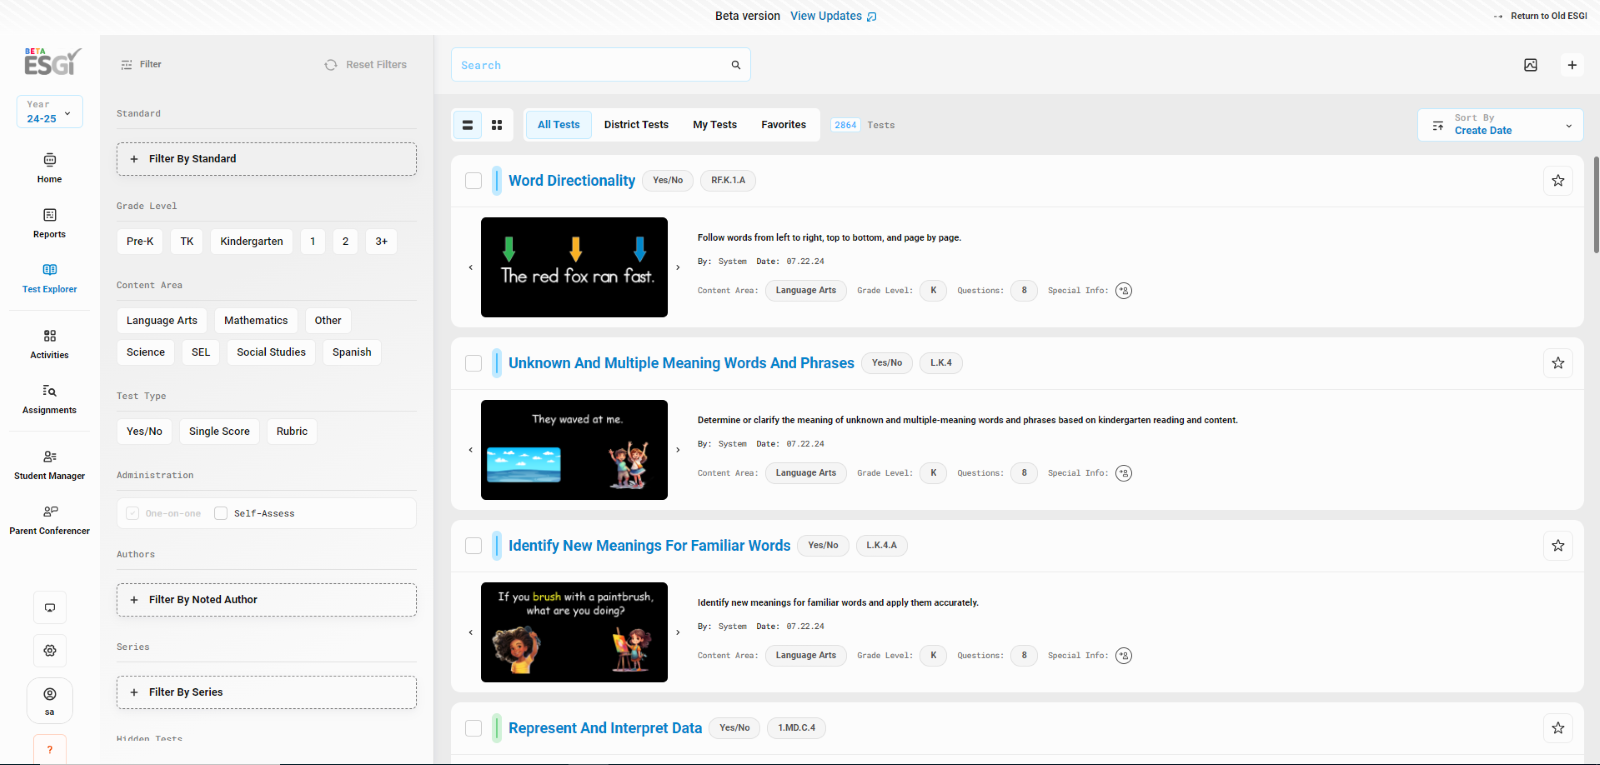Viewport: 1600px width, 765px height.
Task: Open settings gear in left sidebar
Action: pos(50,651)
